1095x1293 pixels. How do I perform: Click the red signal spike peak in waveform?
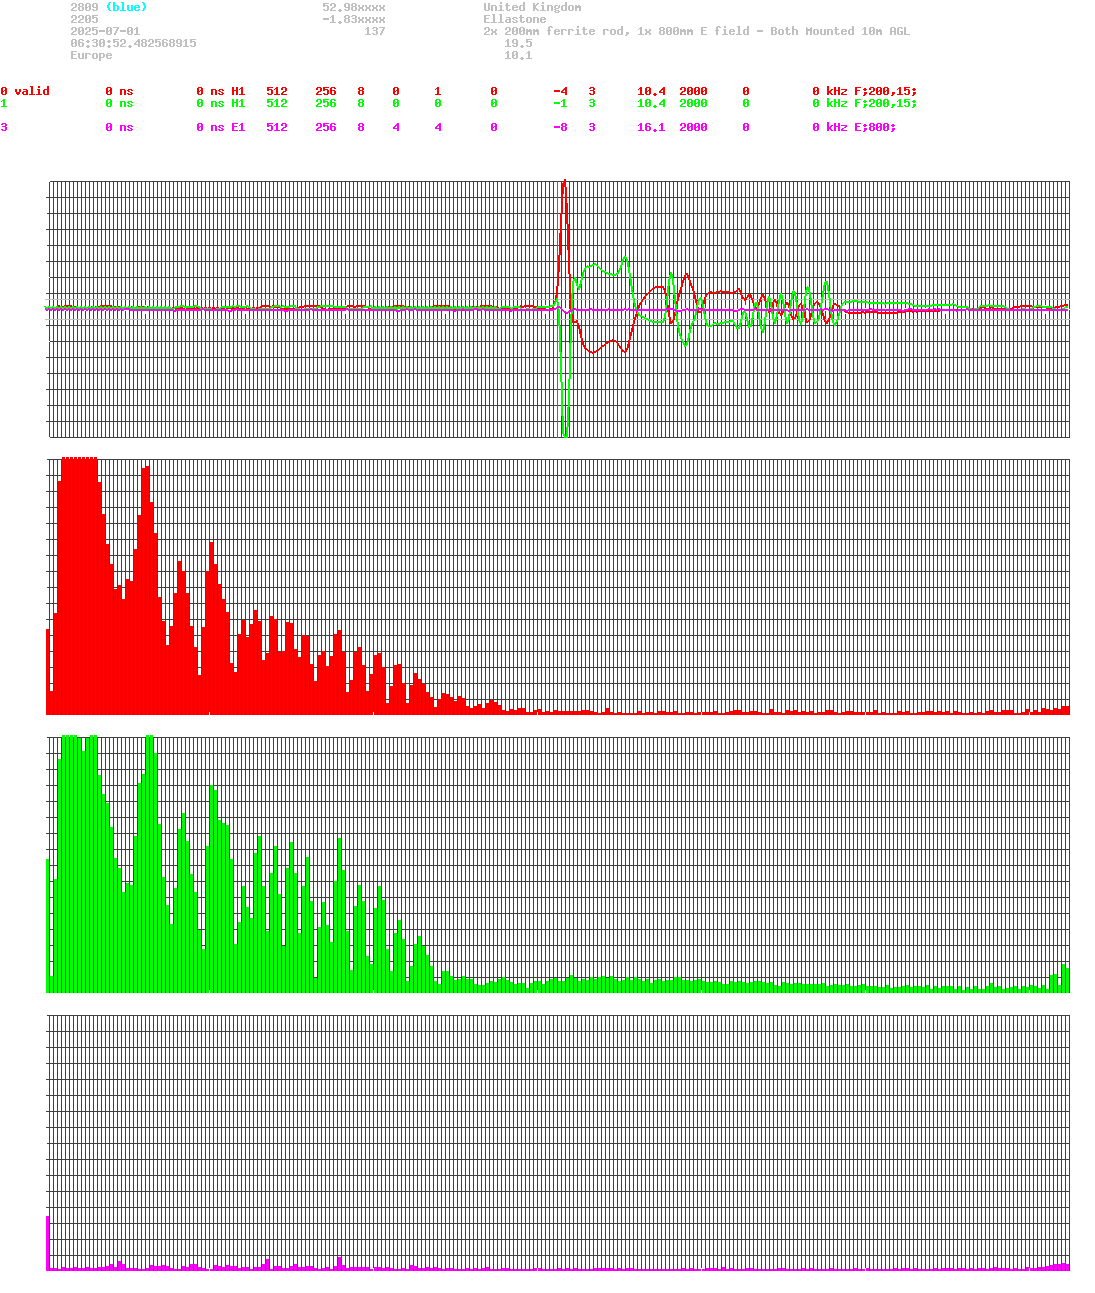565,183
